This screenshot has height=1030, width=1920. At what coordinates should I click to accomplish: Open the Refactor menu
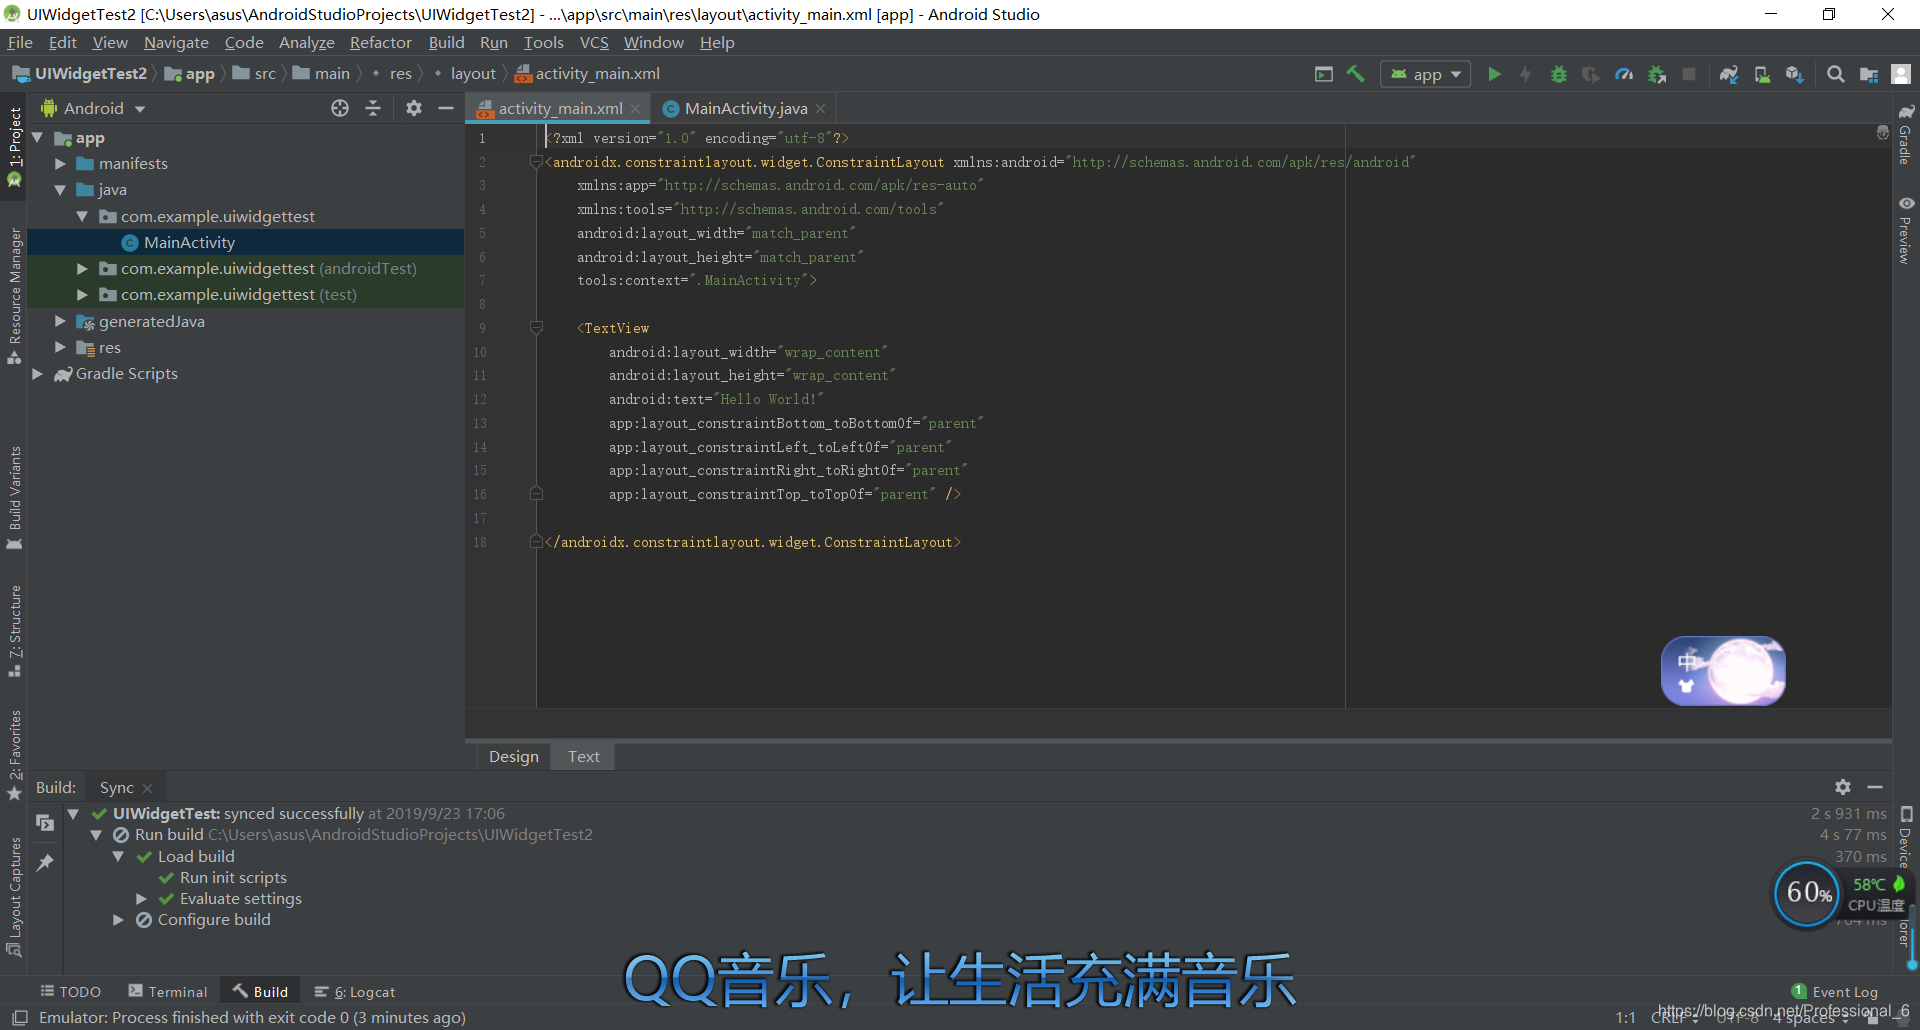380,42
